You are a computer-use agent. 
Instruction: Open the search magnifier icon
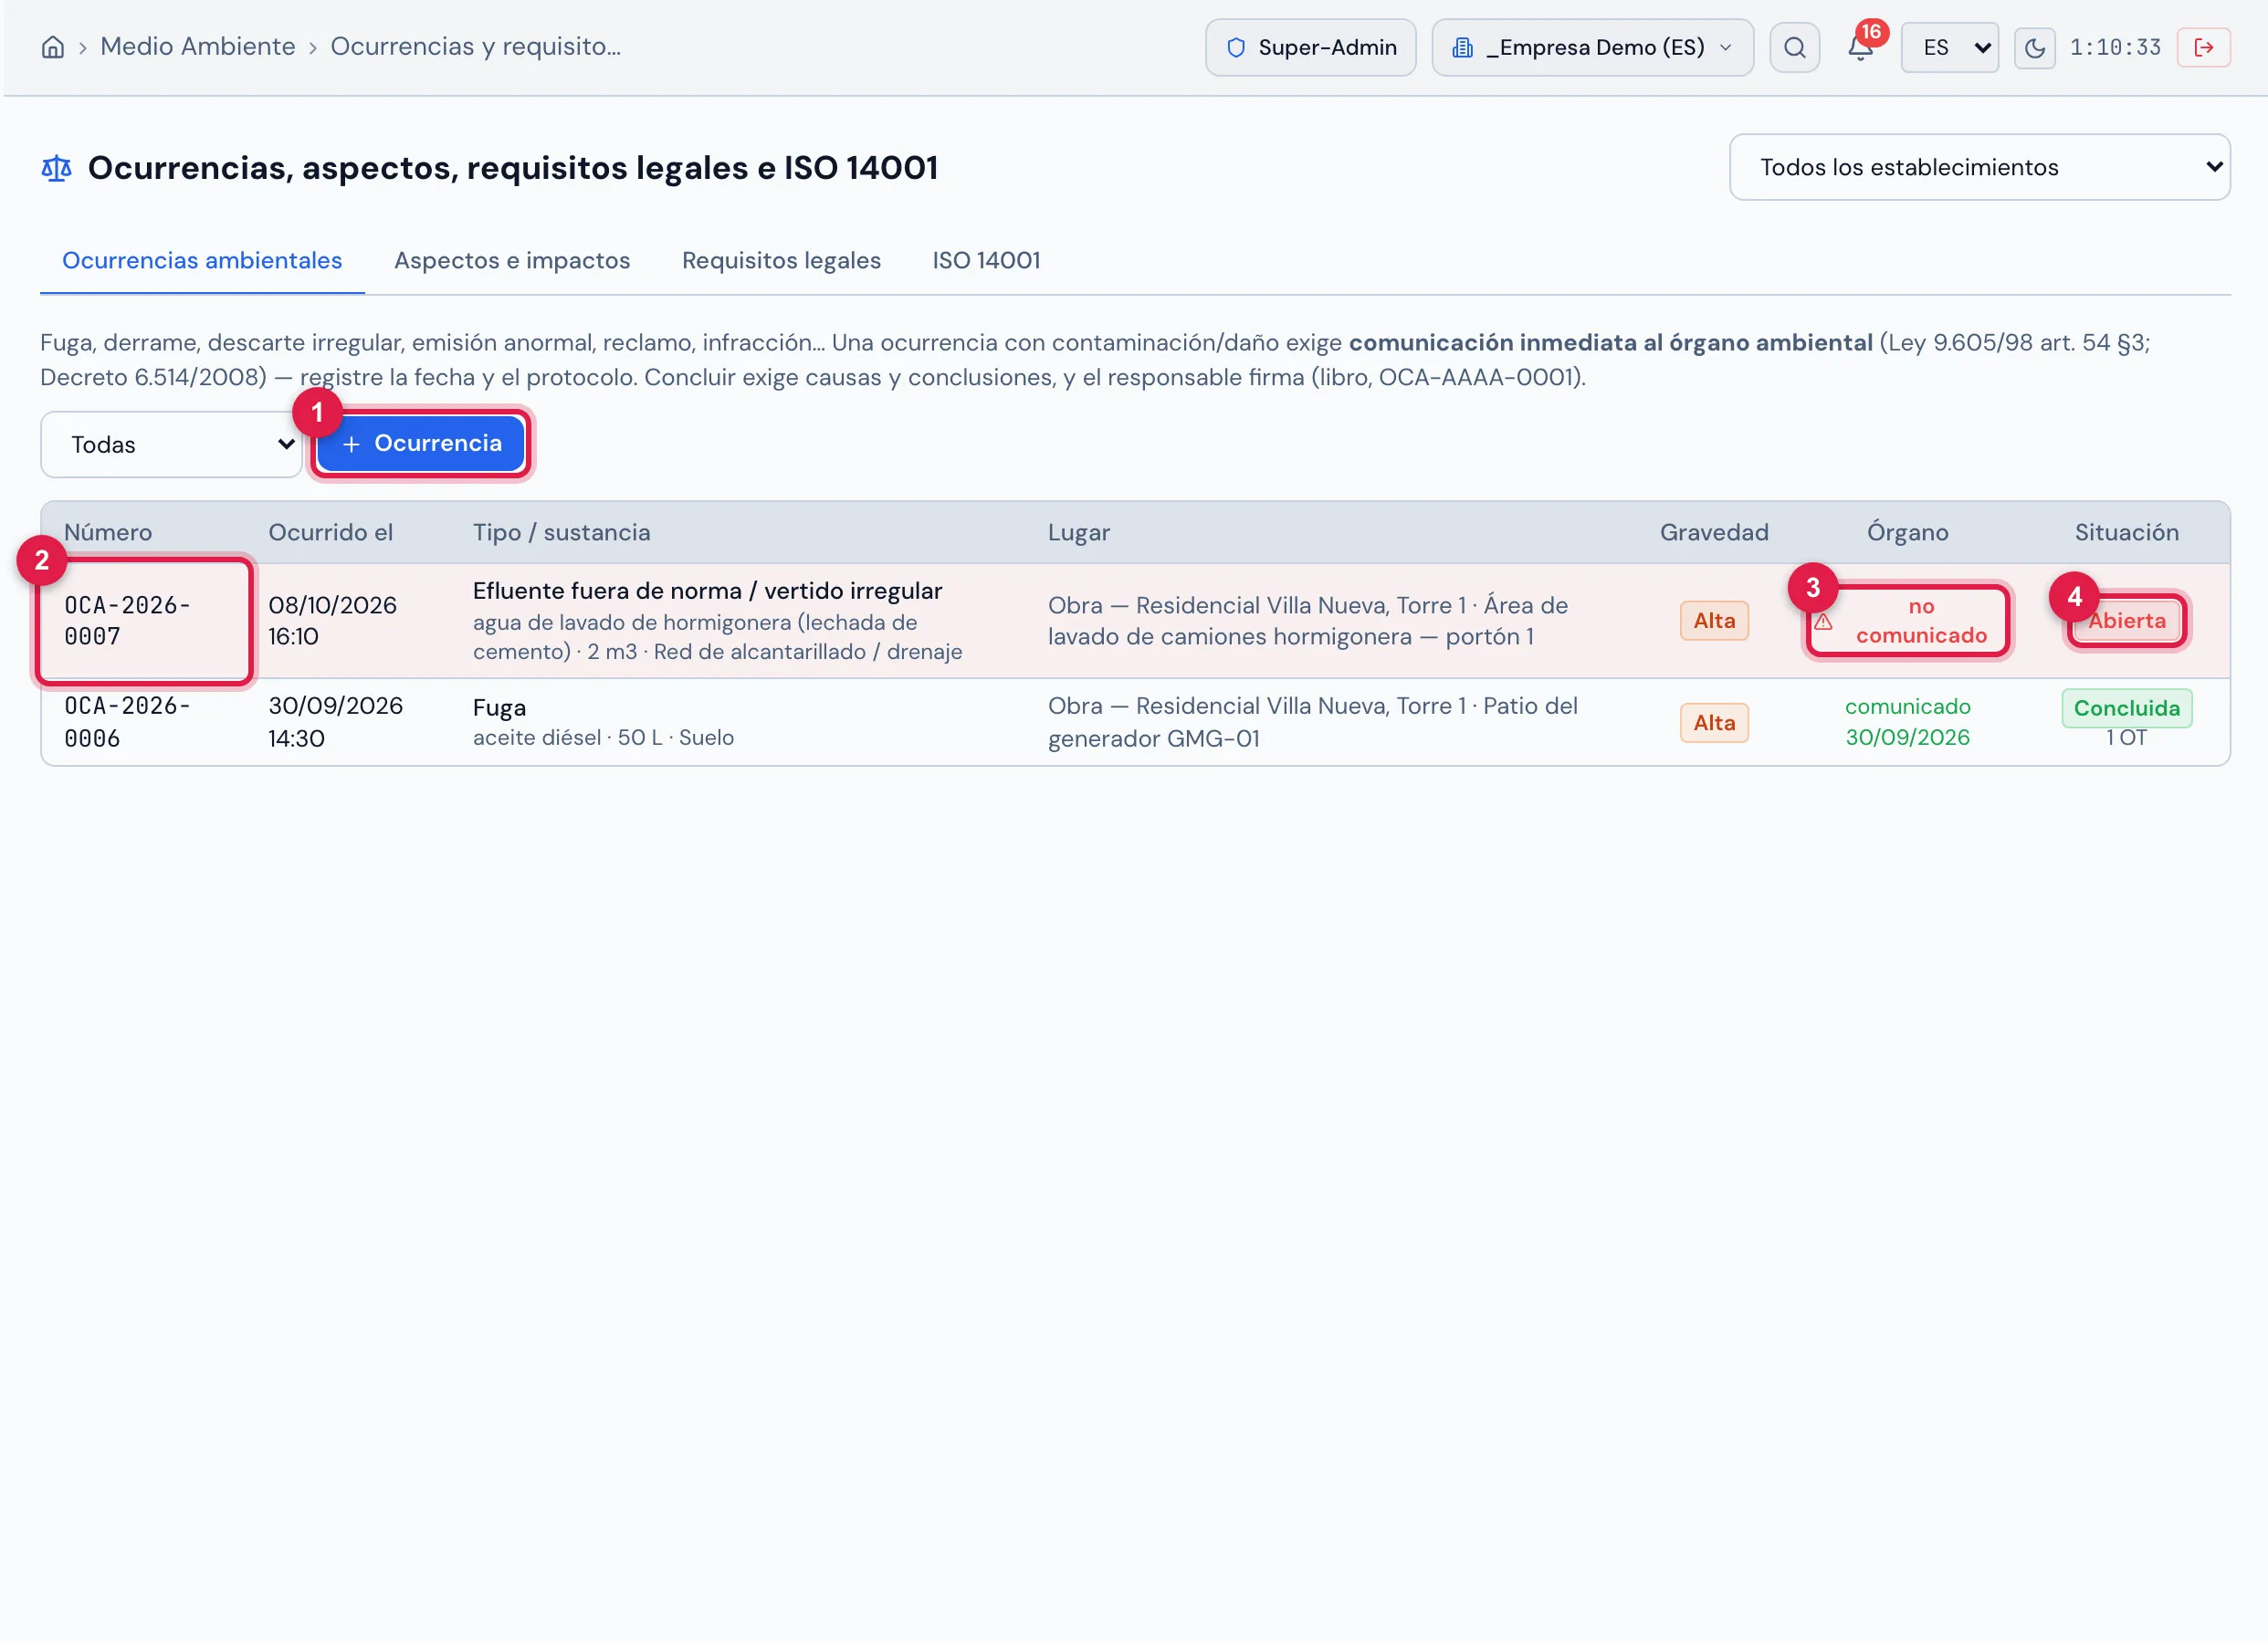tap(1794, 47)
